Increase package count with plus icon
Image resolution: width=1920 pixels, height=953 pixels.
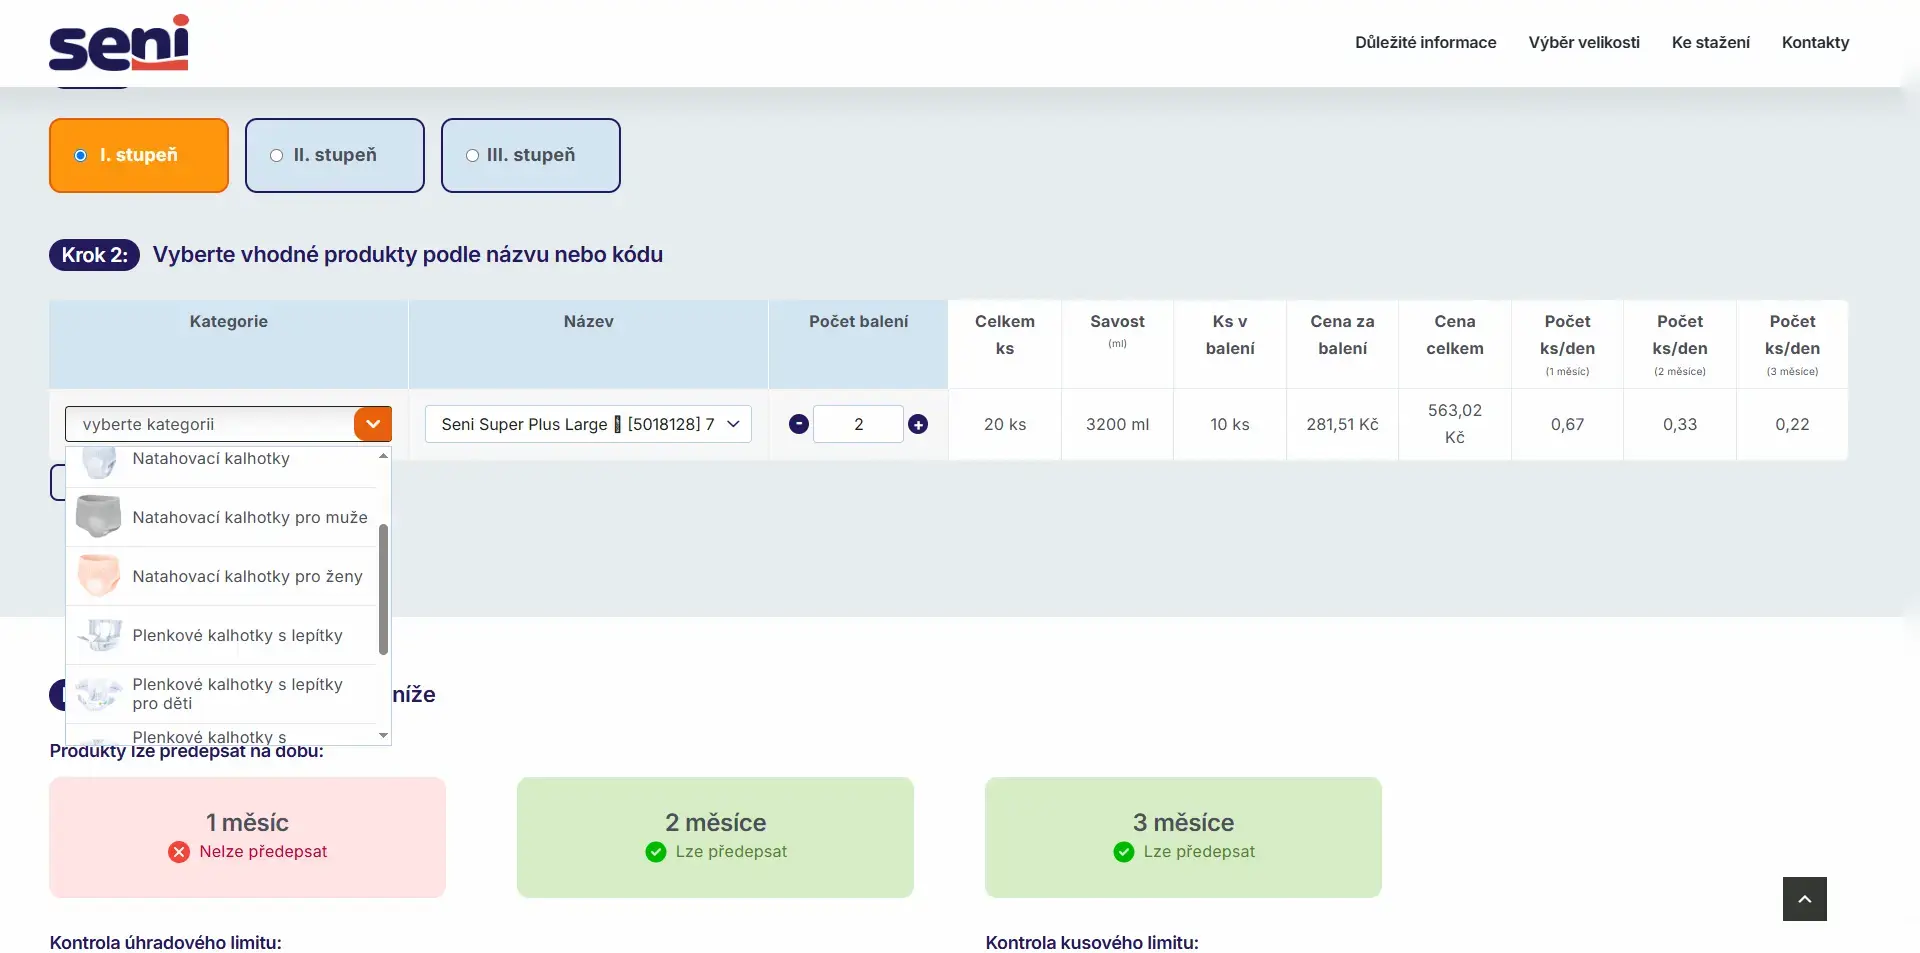pyautogui.click(x=918, y=424)
